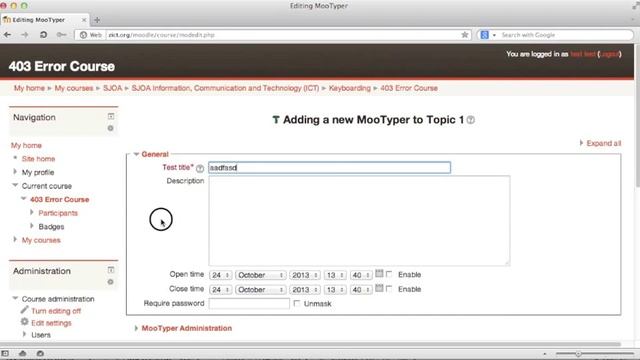
Task: Click Navigation block actions gear icon
Action: (110, 128)
